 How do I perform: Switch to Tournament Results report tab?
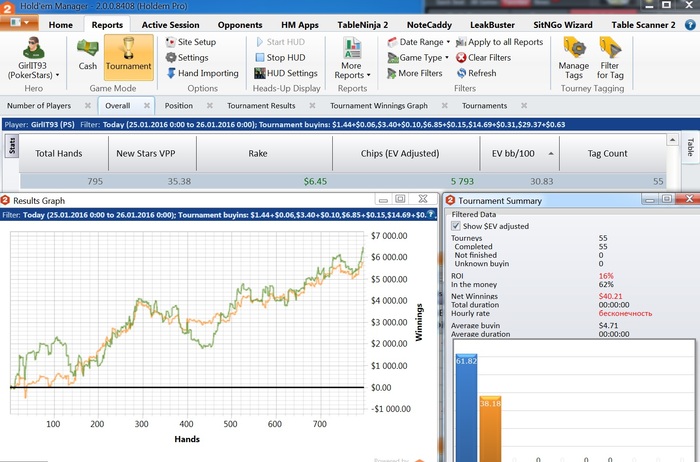tap(261, 106)
